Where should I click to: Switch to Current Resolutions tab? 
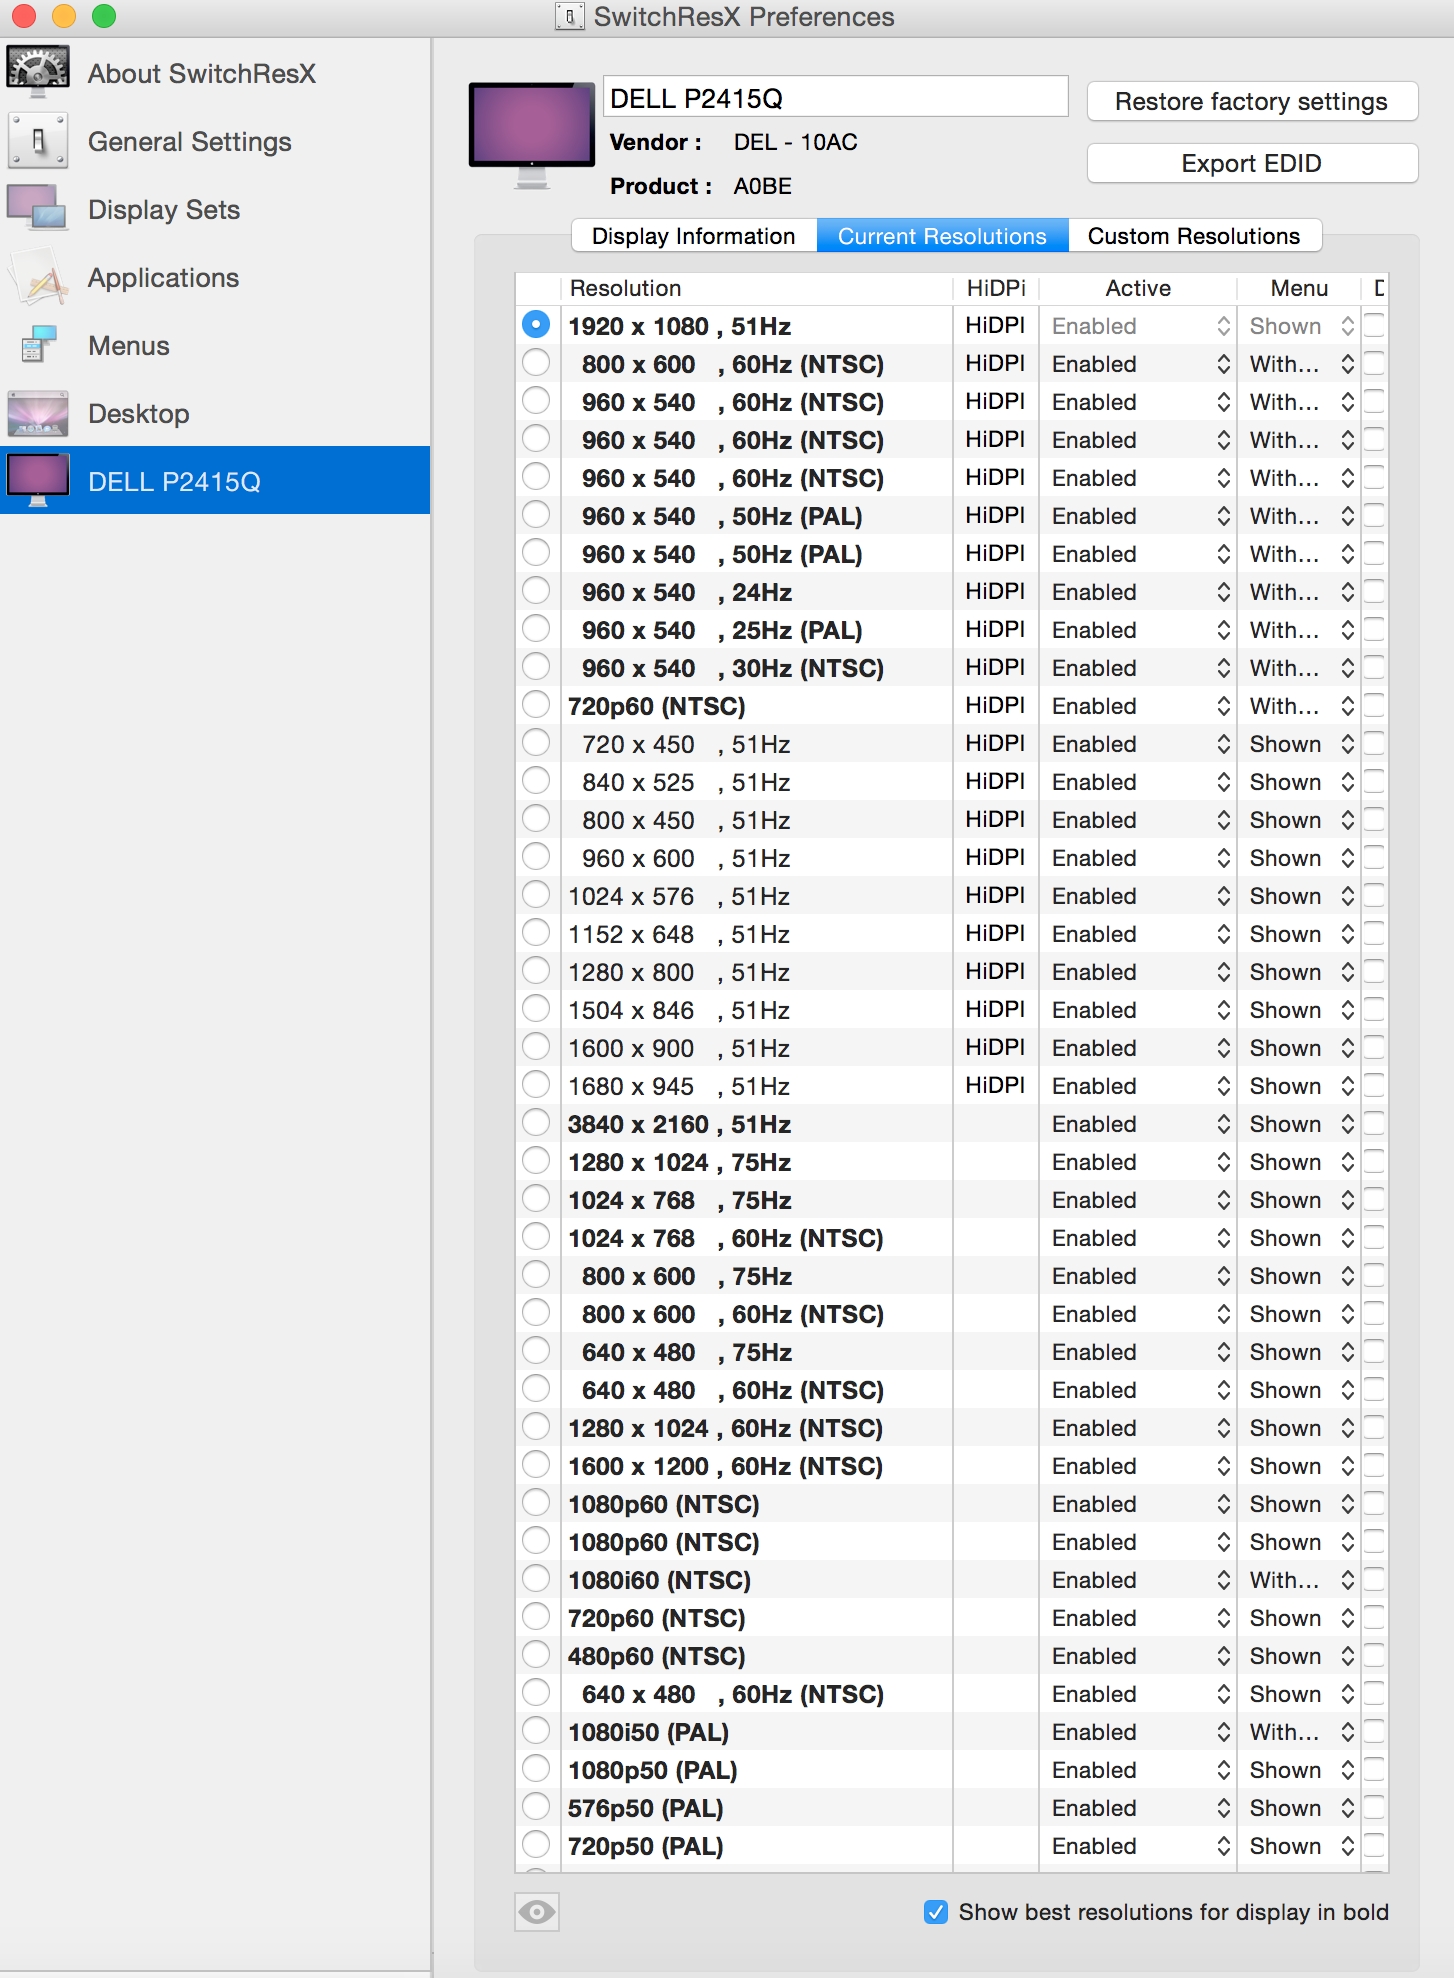(x=942, y=236)
